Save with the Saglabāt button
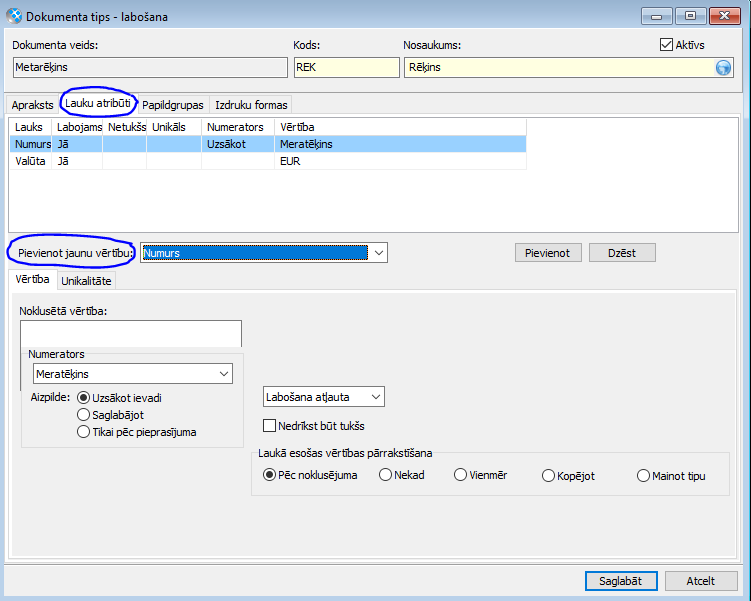Viewport: 751px width, 601px height. (x=621, y=581)
